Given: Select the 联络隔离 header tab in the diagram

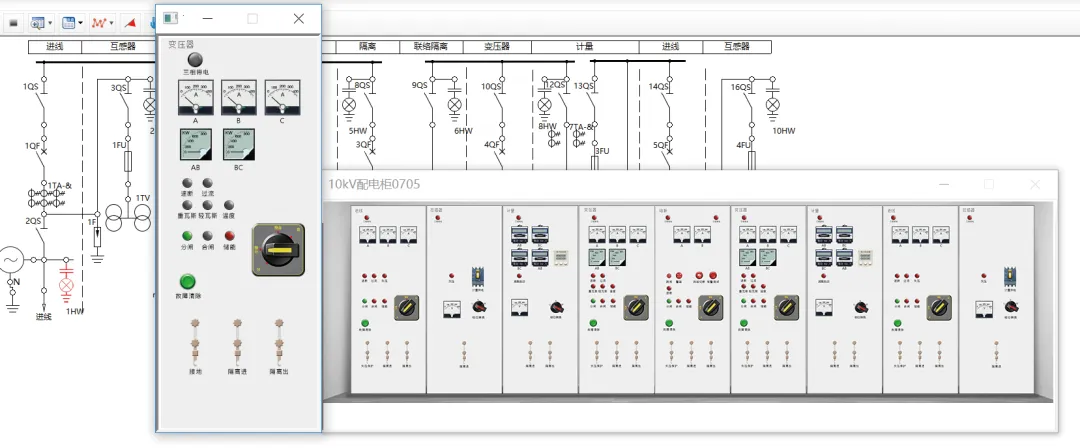Looking at the screenshot, I should coord(431,47).
